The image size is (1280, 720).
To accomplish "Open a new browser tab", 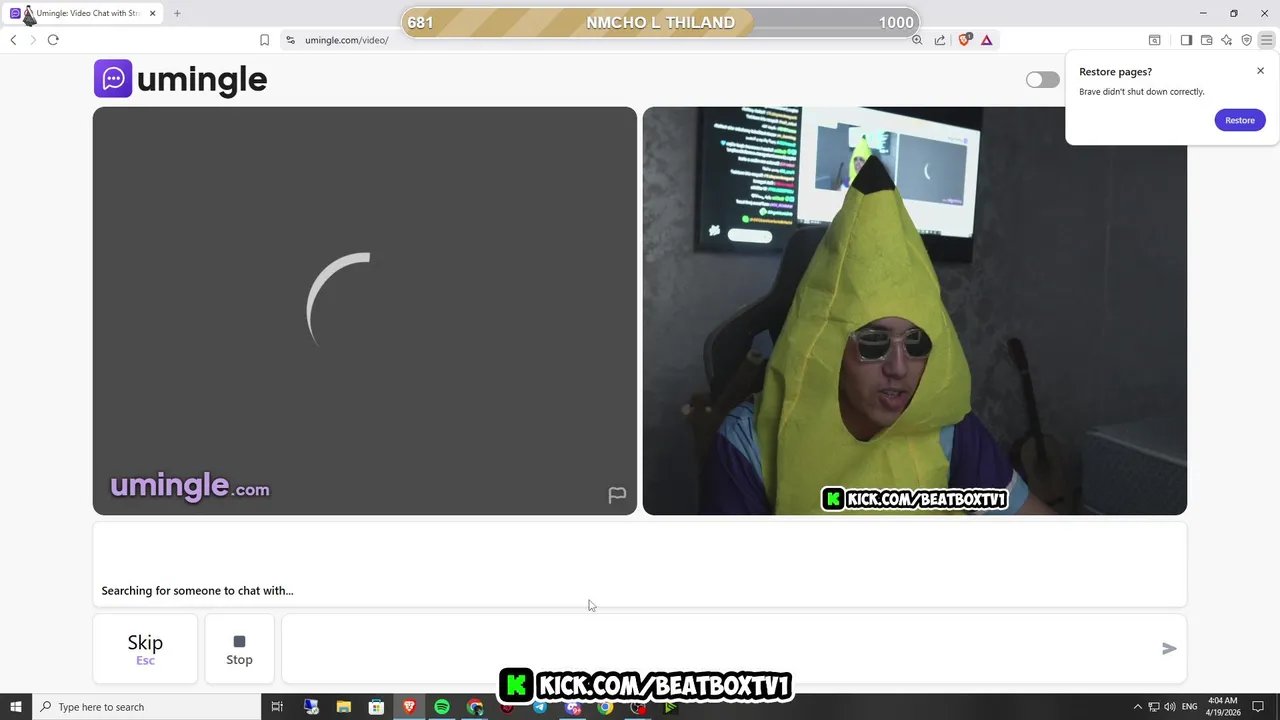I will tap(177, 14).
